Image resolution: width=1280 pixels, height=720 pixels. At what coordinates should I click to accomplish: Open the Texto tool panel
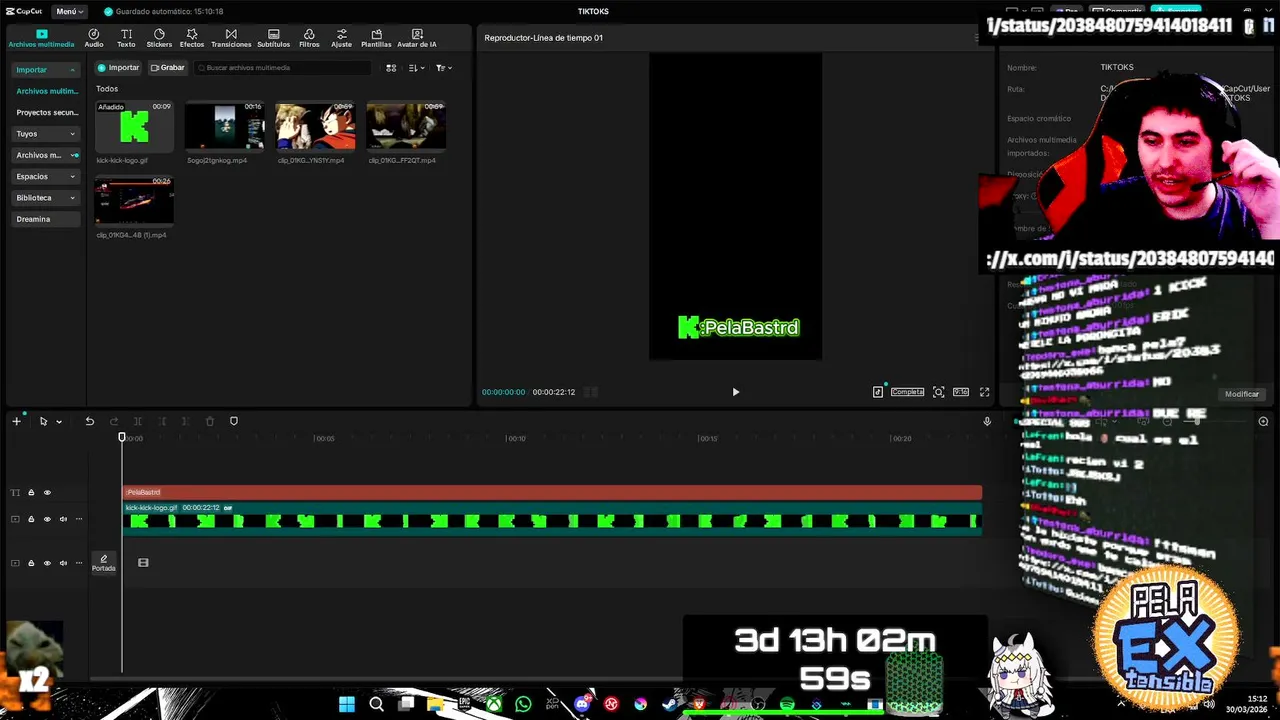[x=126, y=38]
